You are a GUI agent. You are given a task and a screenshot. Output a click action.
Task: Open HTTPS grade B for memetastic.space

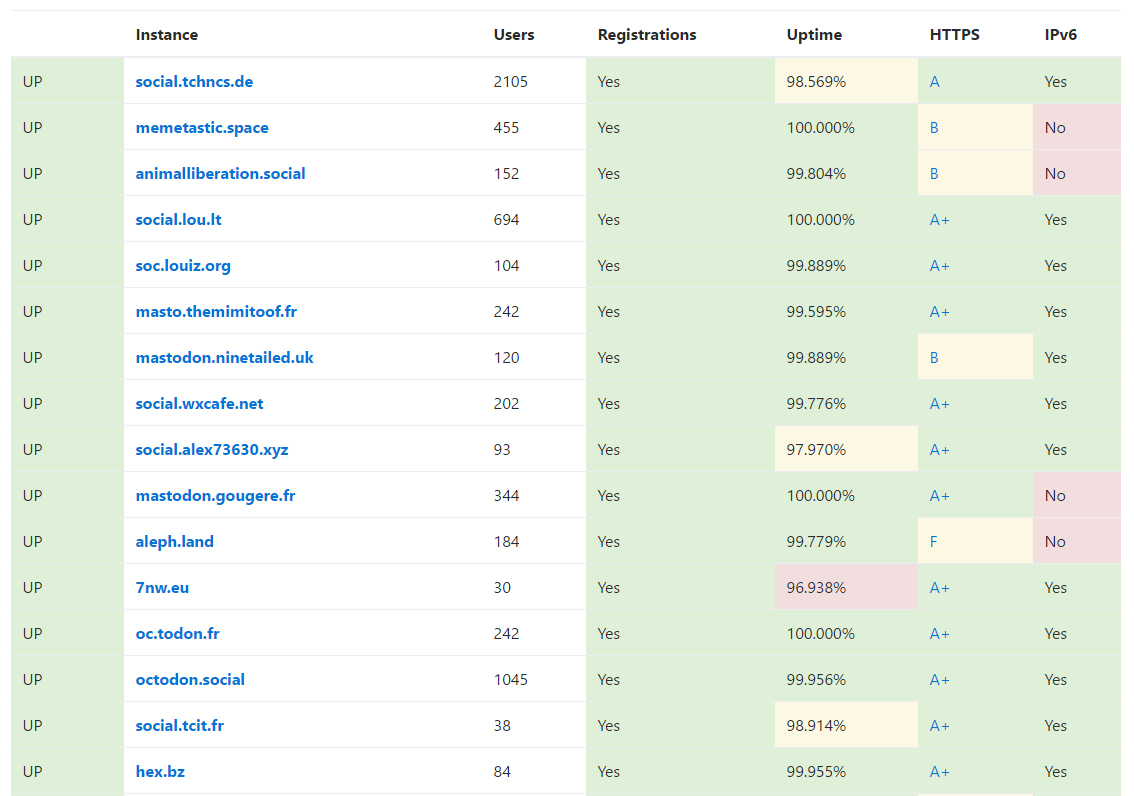click(x=934, y=127)
